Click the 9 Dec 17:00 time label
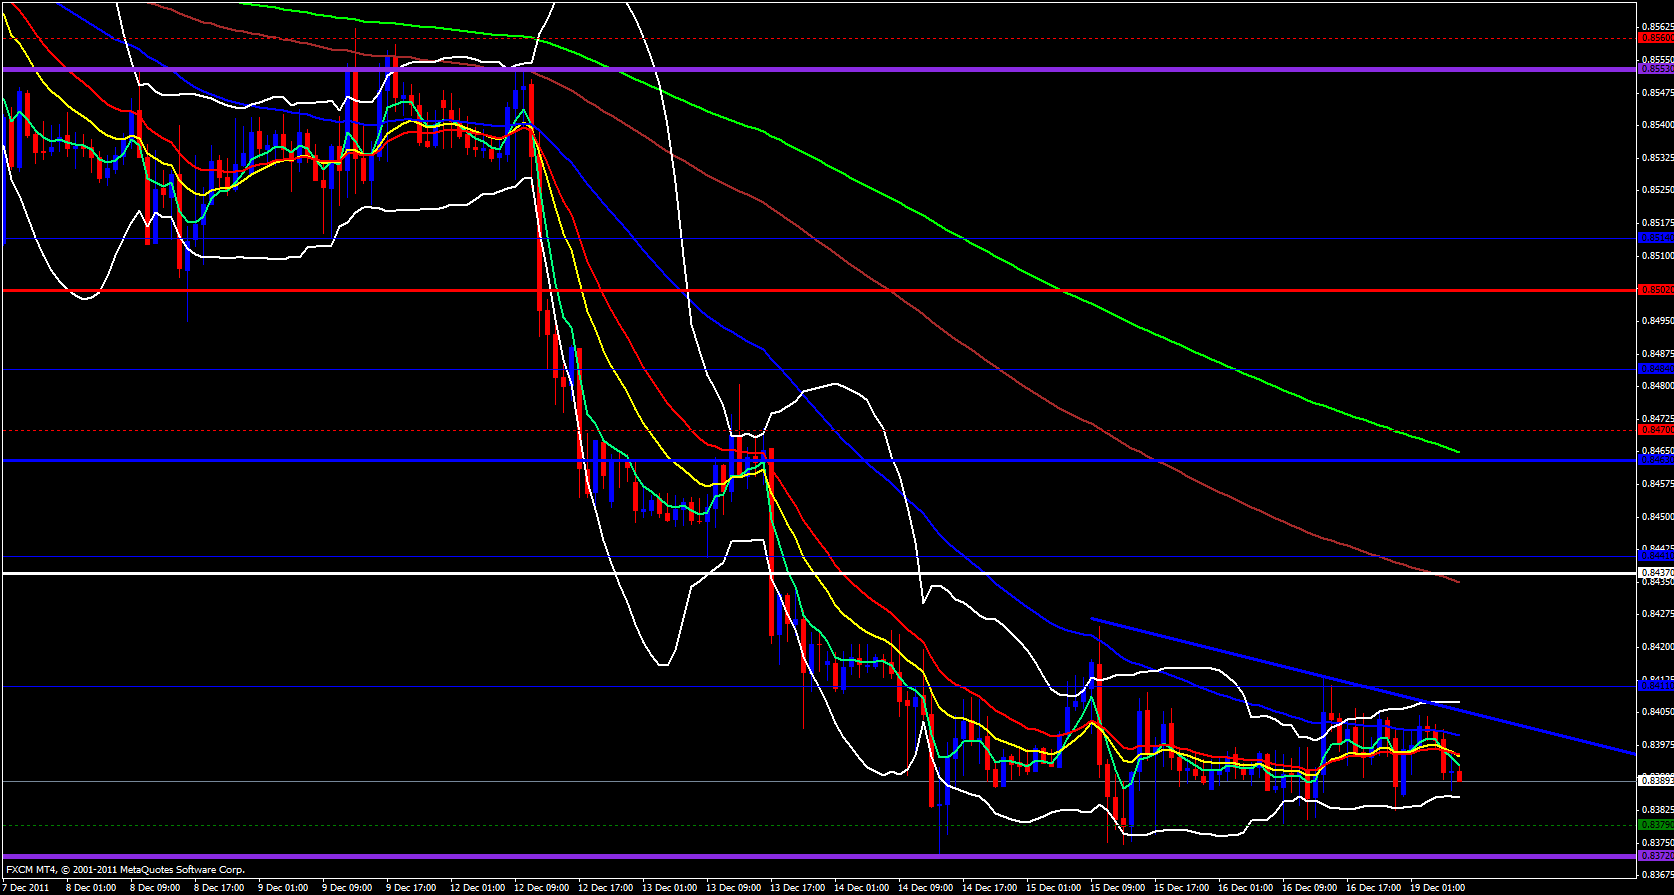 point(413,887)
